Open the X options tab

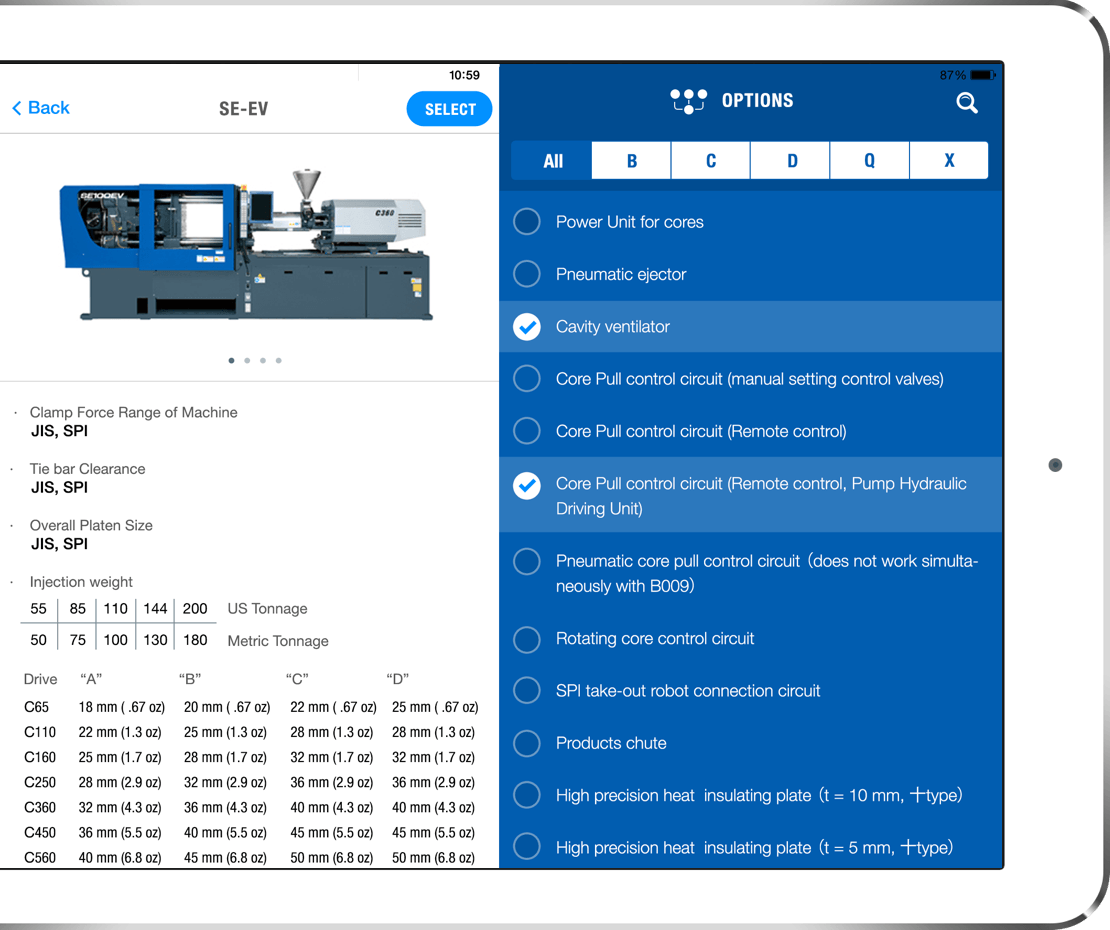949,161
